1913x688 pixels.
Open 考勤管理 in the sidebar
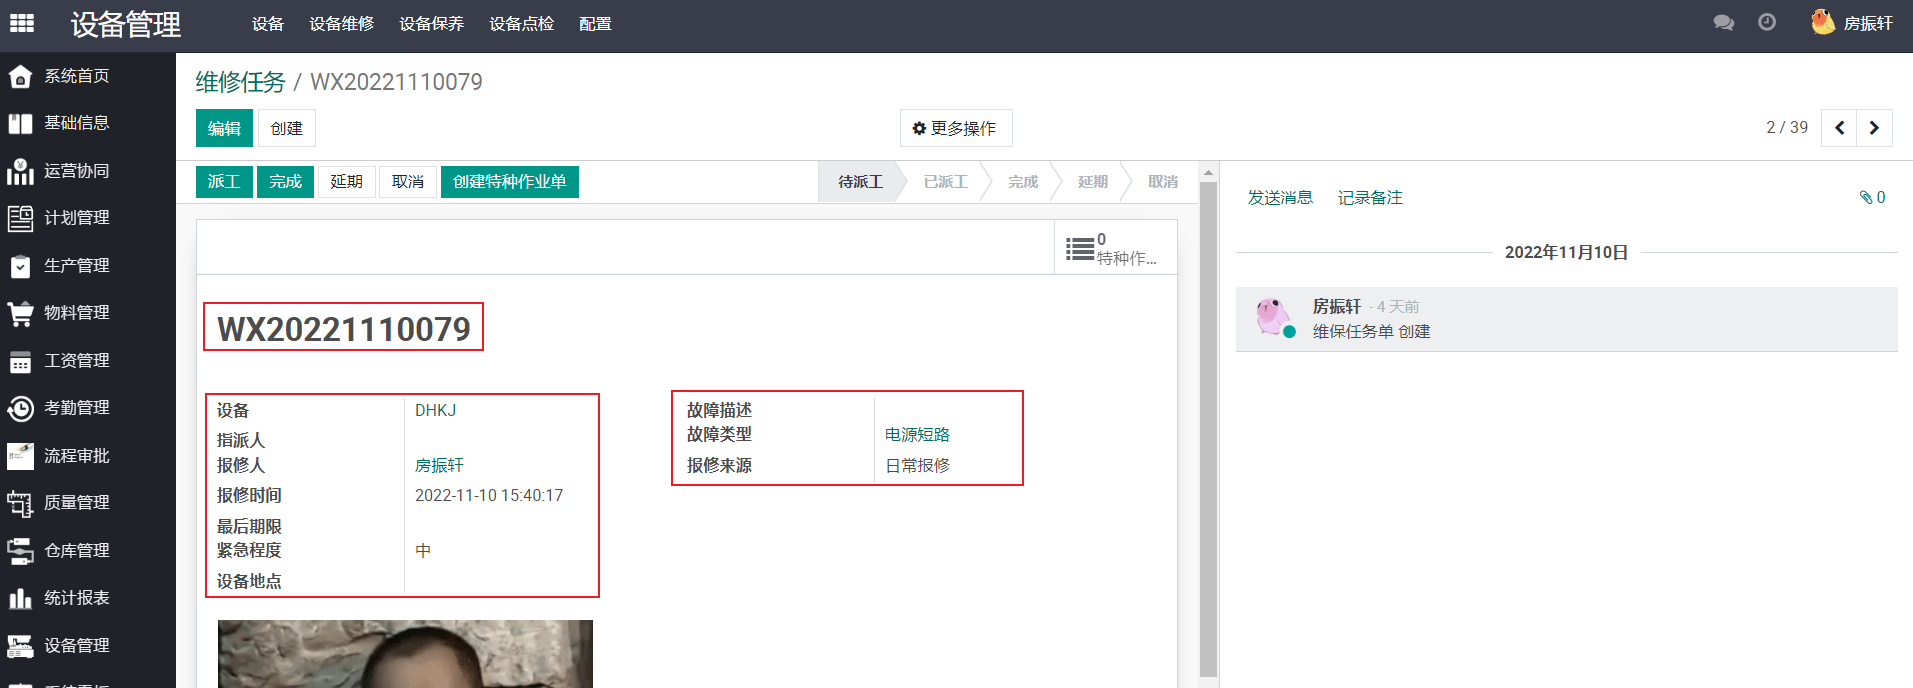(76, 408)
